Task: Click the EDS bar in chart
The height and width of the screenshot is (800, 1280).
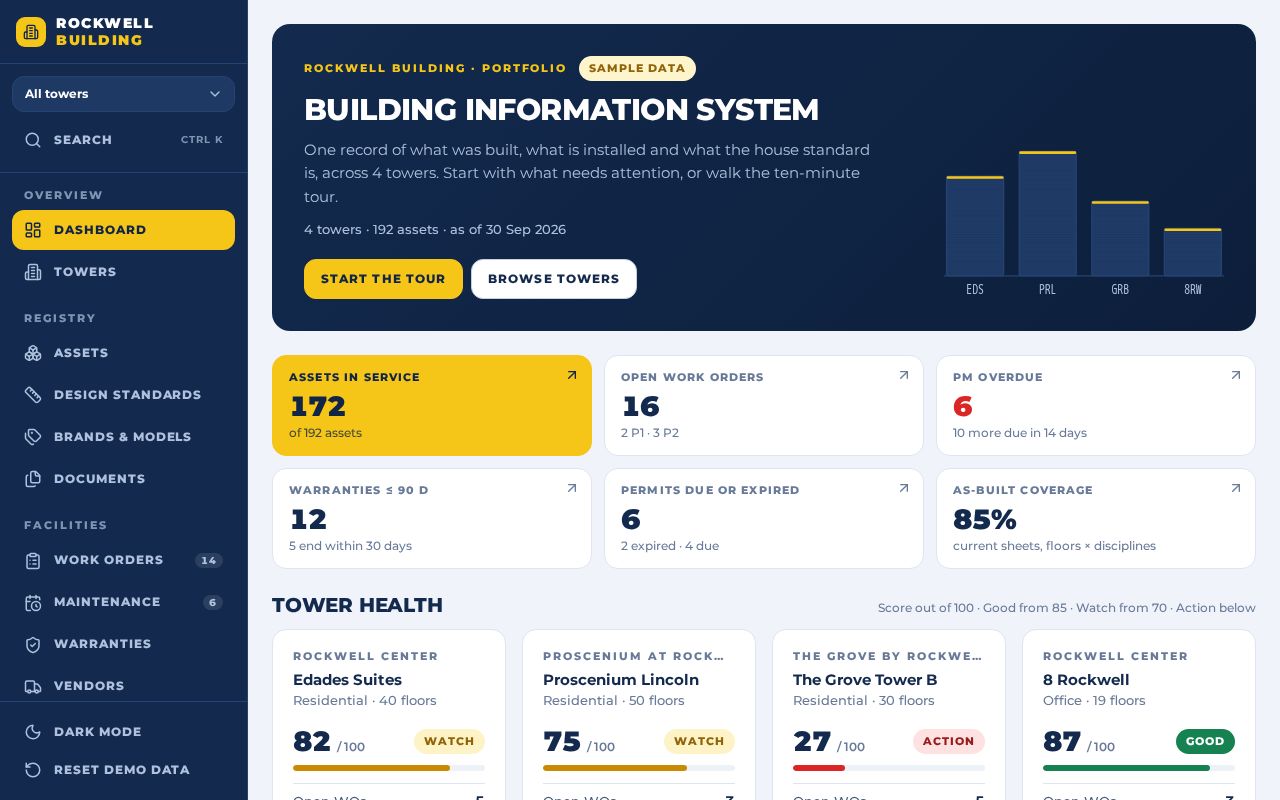Action: (975, 226)
